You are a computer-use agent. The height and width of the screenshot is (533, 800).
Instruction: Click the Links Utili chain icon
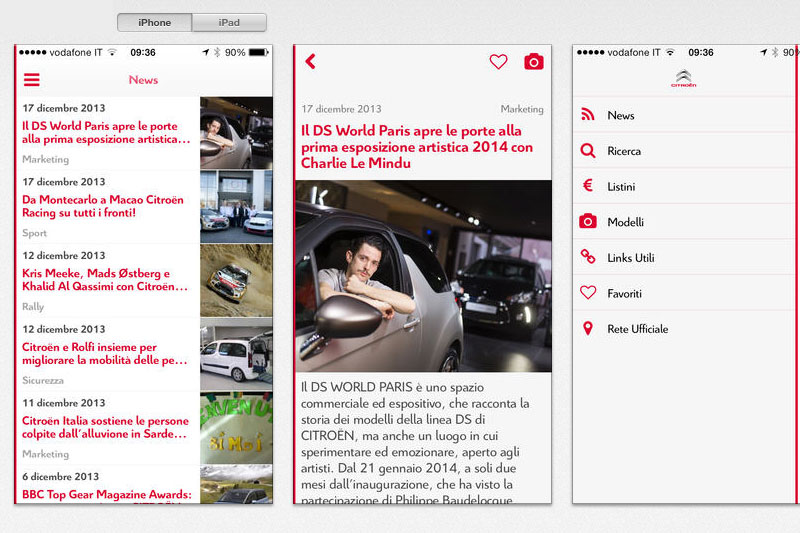[588, 257]
